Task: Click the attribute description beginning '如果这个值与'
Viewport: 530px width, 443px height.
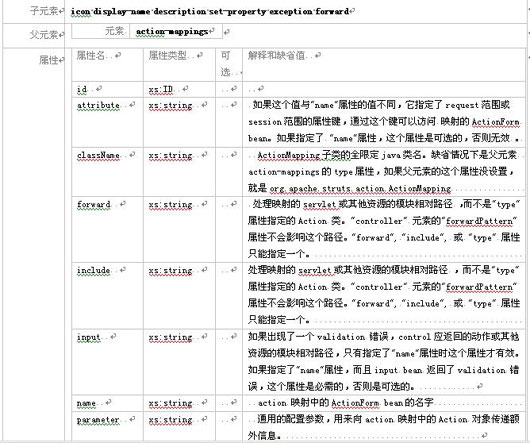Action: pos(384,121)
